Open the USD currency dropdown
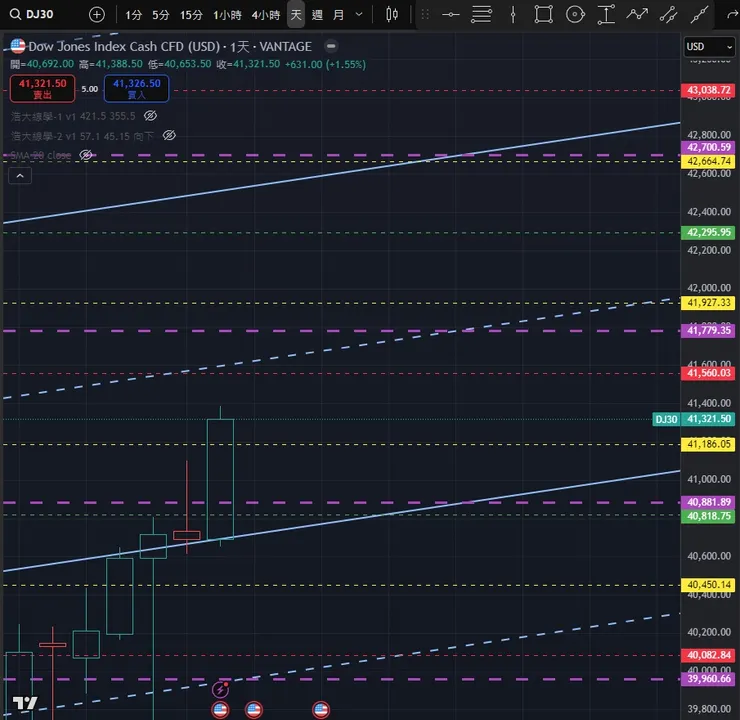Screen dimensions: 740x720 [709, 47]
